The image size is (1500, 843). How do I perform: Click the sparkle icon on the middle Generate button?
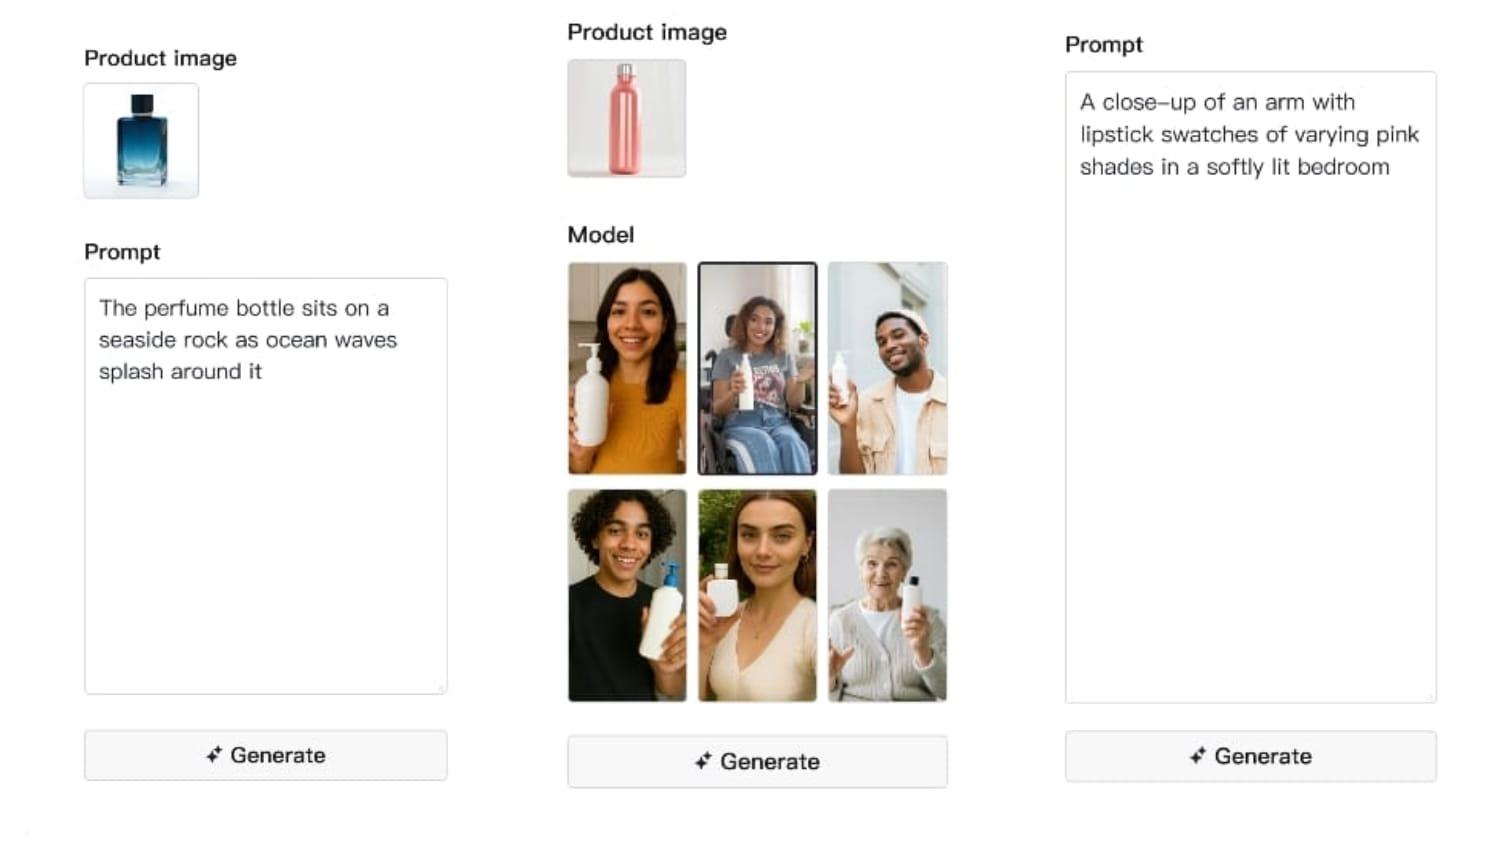(x=703, y=762)
